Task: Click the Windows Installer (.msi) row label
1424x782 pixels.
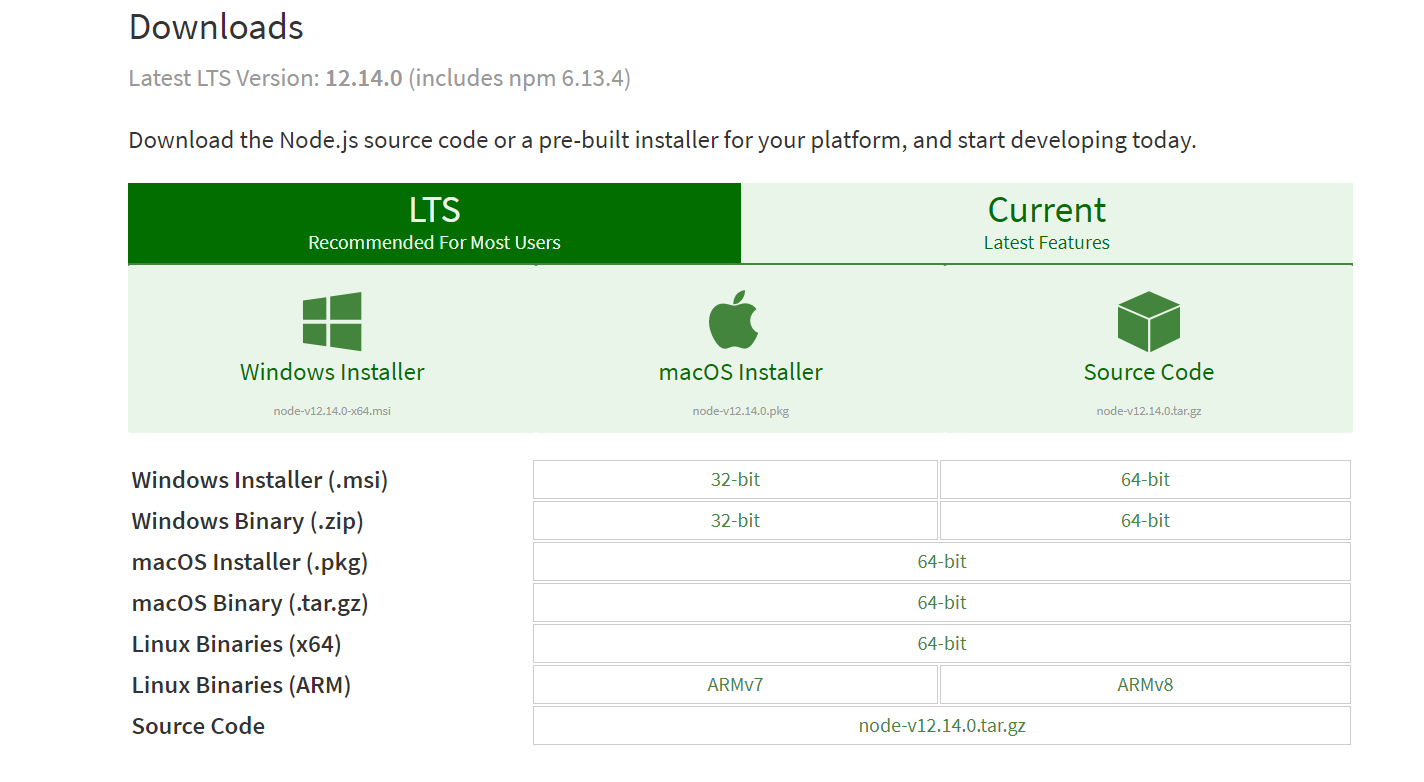Action: 260,480
